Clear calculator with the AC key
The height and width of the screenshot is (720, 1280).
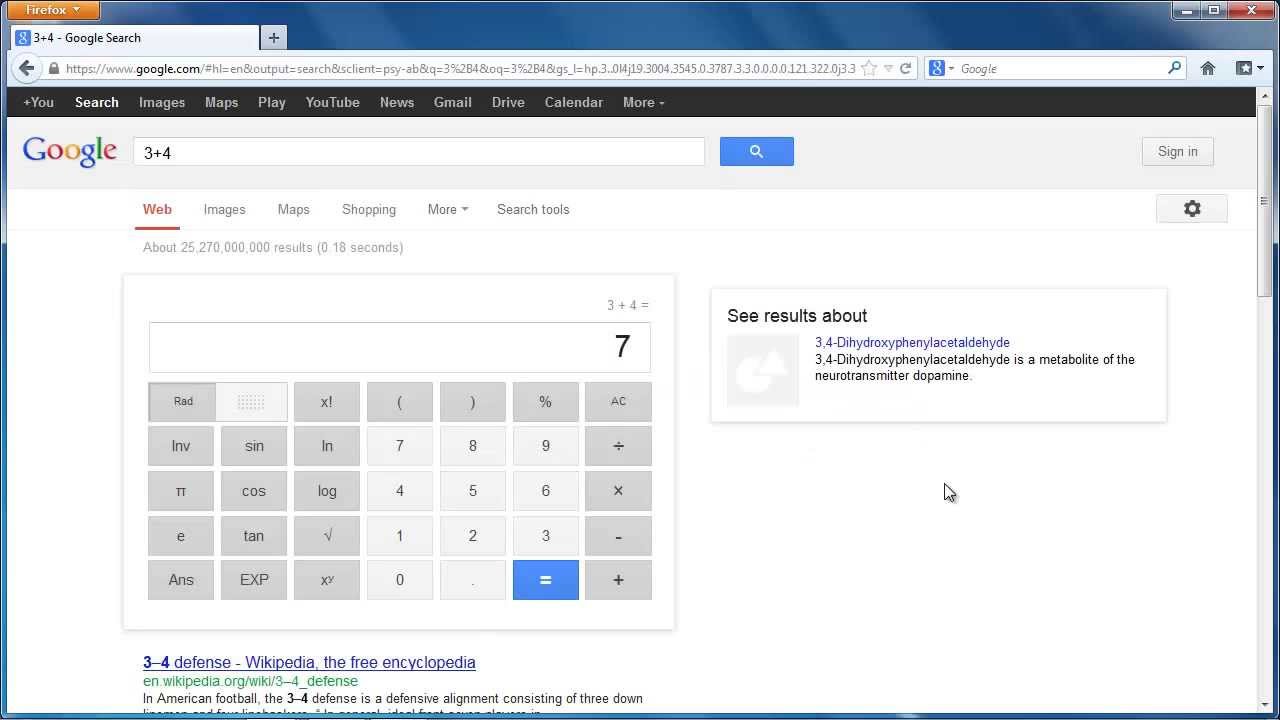pyautogui.click(x=618, y=402)
